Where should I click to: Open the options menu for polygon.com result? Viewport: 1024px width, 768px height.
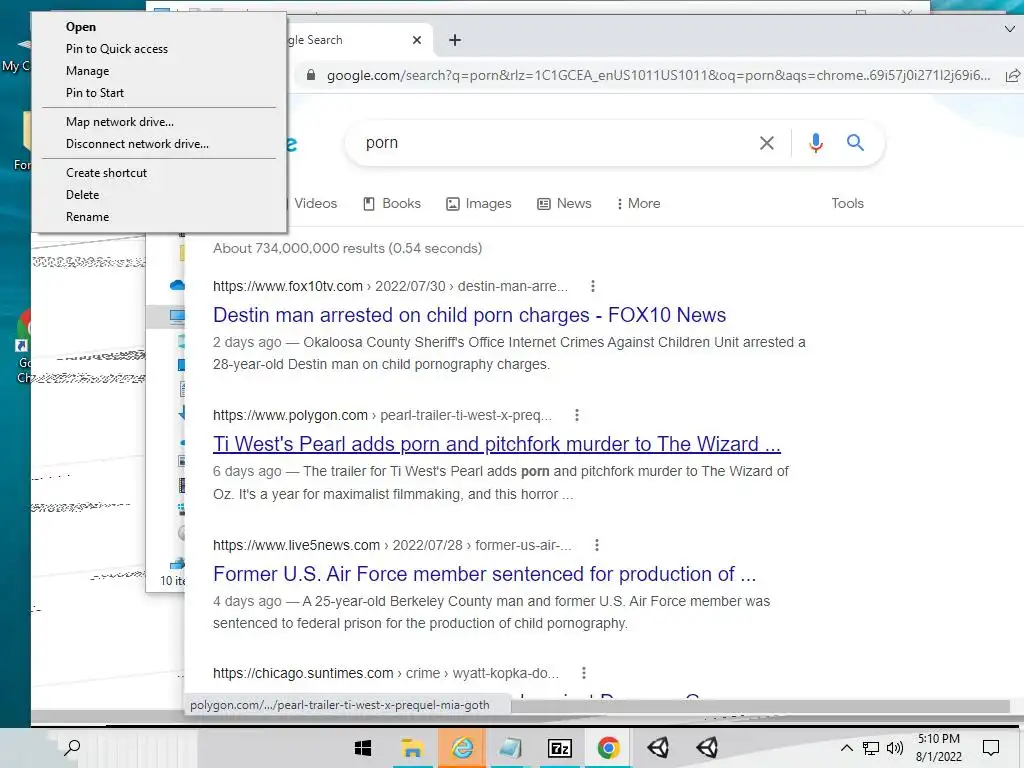click(x=576, y=415)
